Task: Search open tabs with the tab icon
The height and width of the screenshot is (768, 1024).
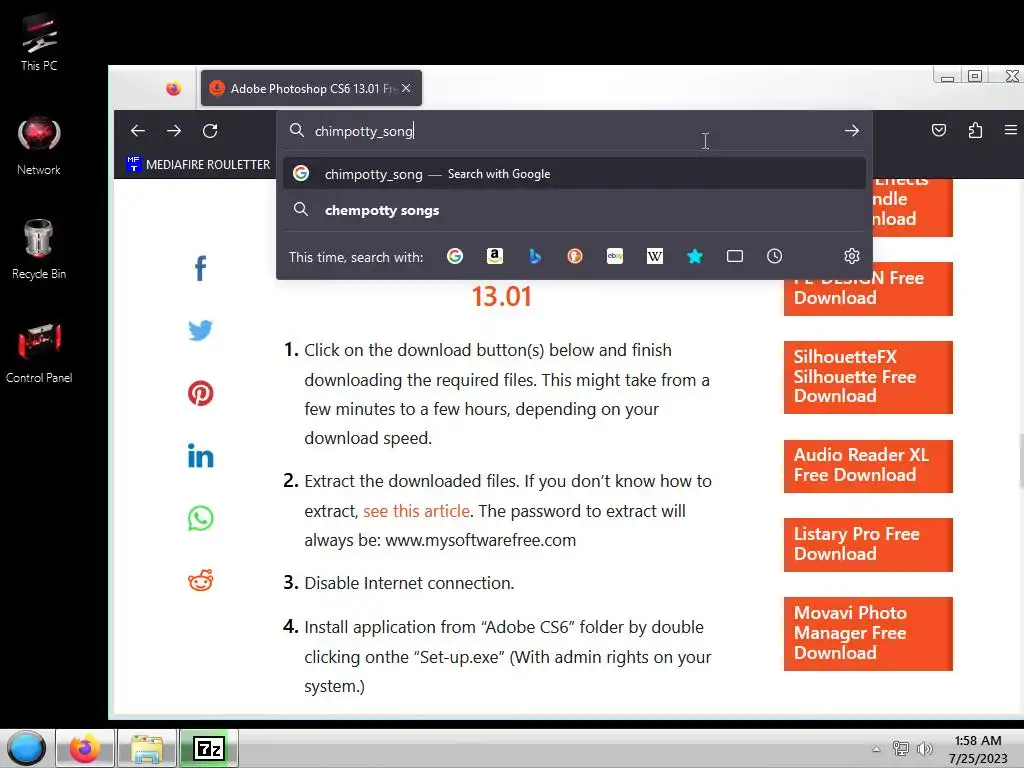Action: coord(735,256)
